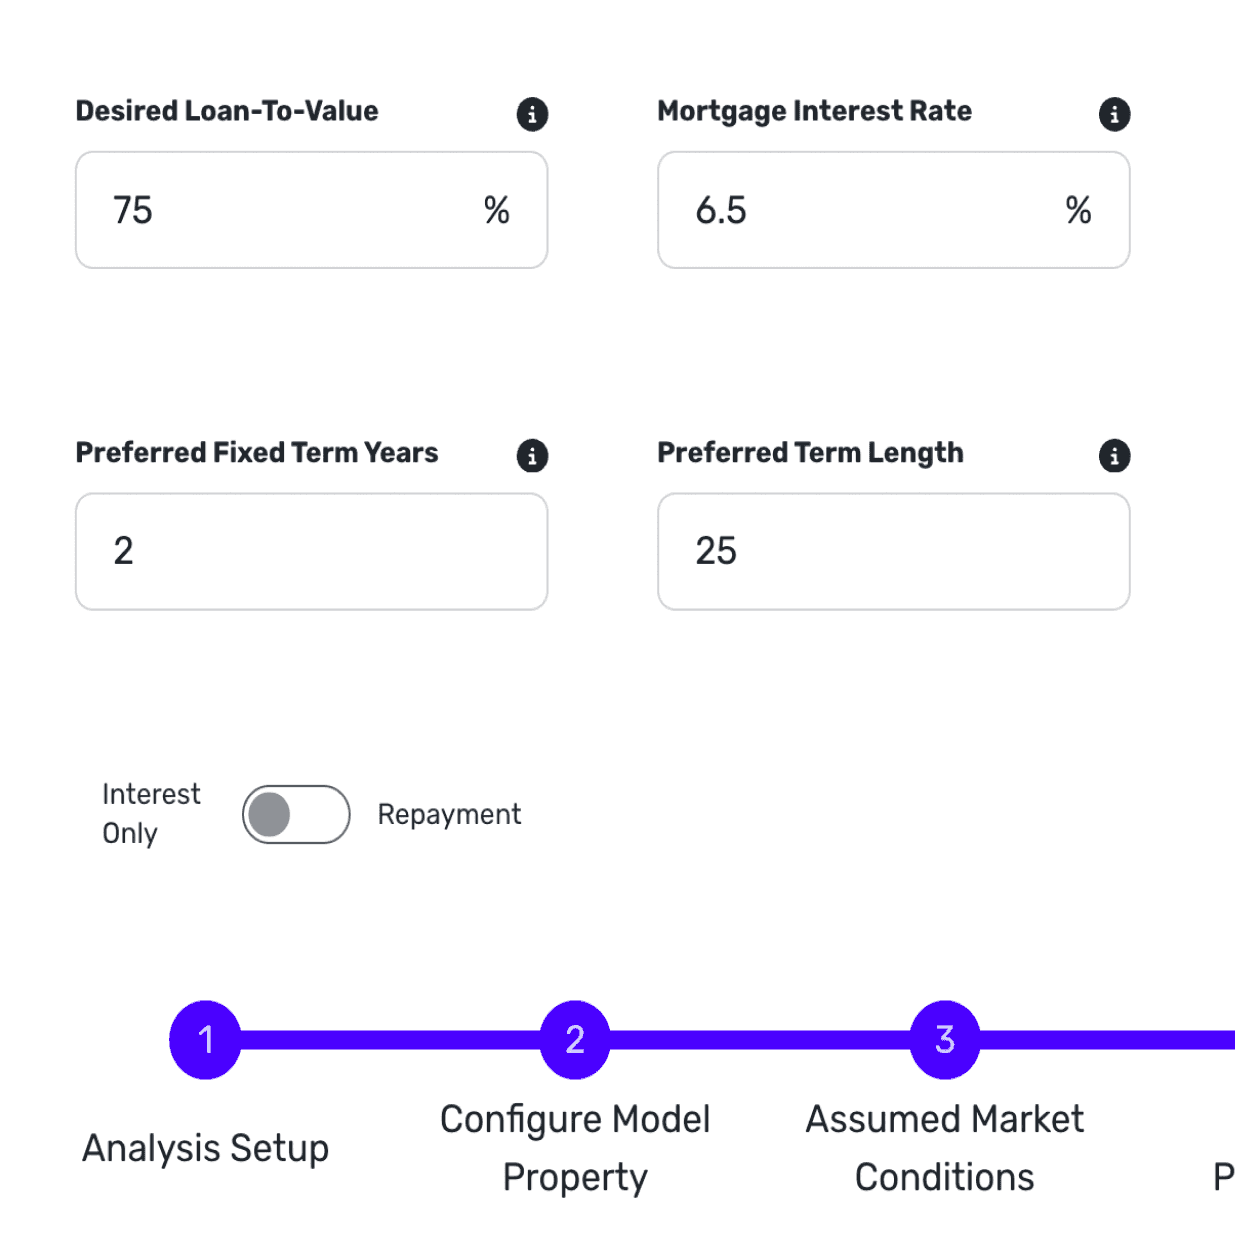Click the percent symbol beside the 75 value

click(497, 210)
